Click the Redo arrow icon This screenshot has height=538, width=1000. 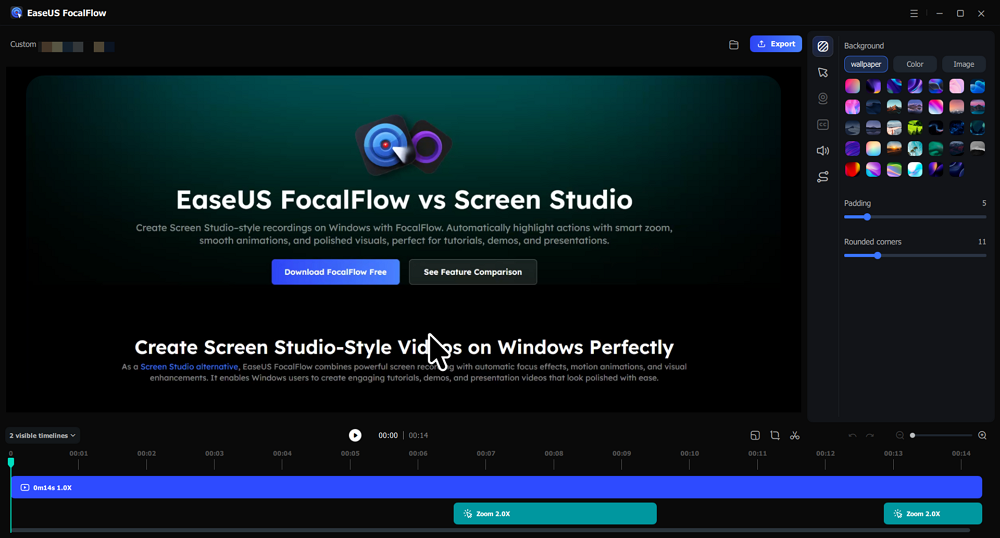point(870,435)
